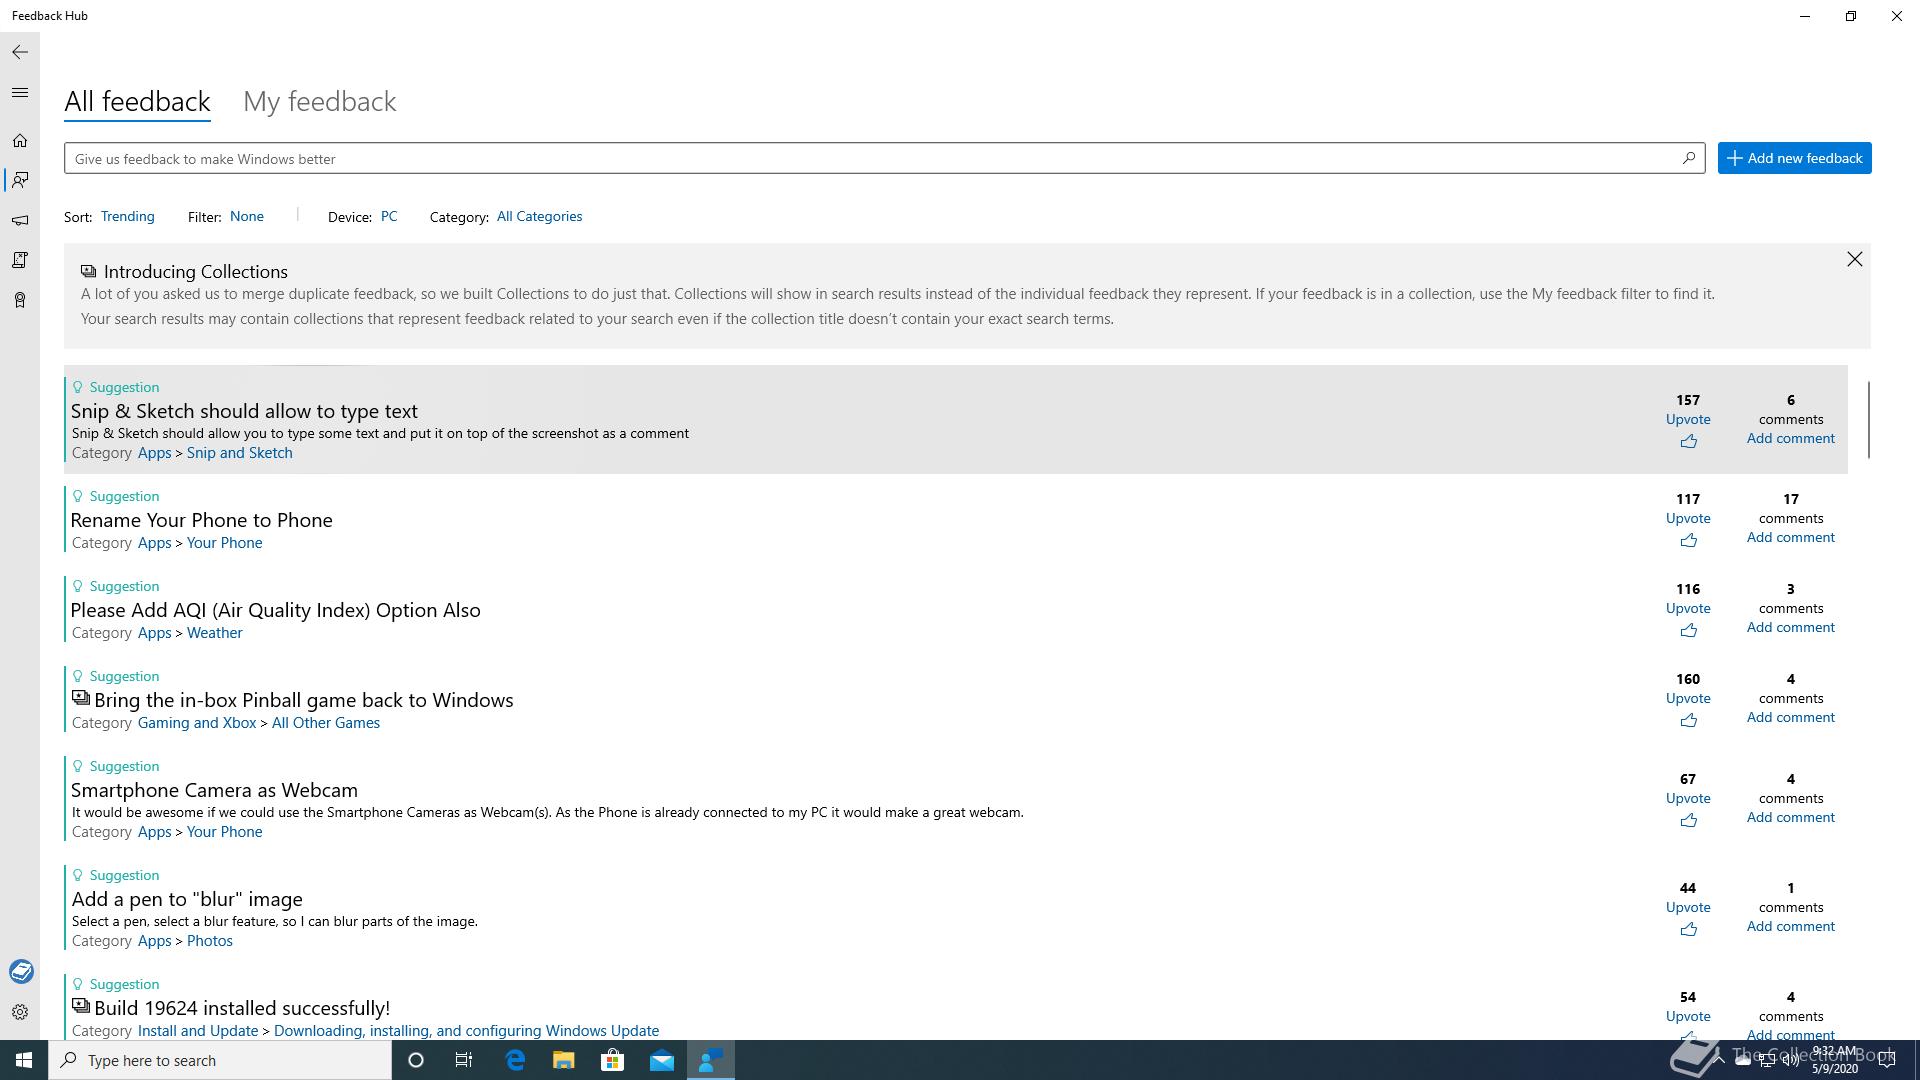
Task: Open Snip and Sketch category link
Action: tap(239, 453)
